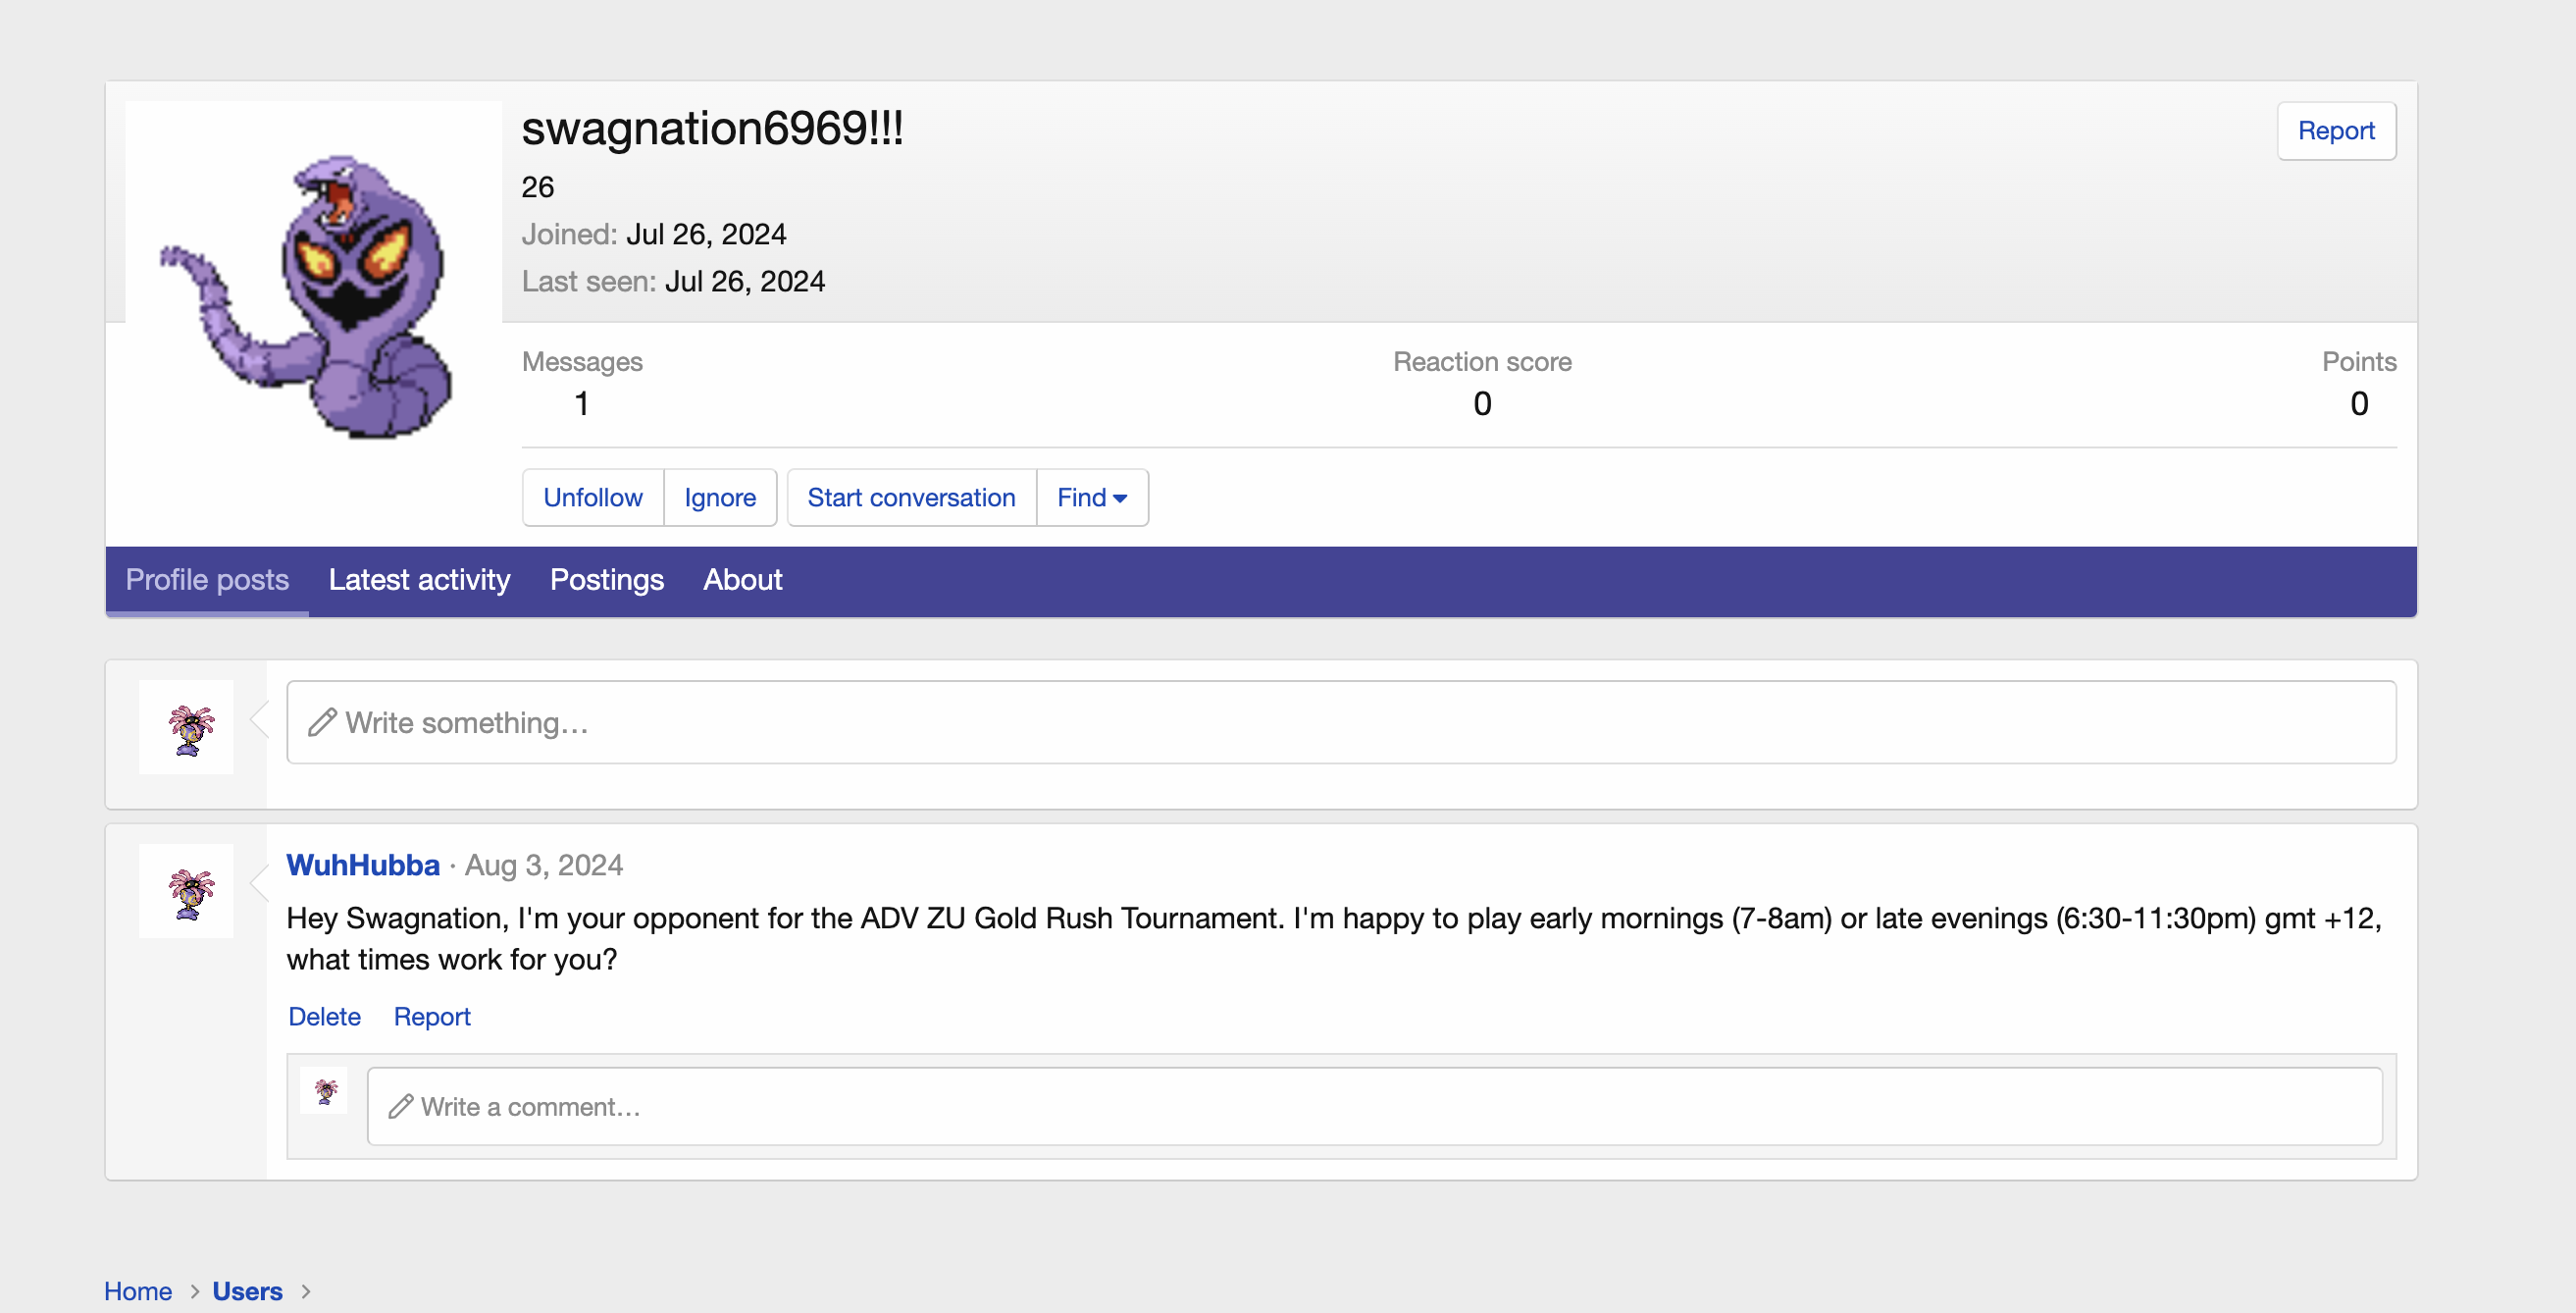Open the Postings tab
Screen dimensions: 2576x1313
coord(607,580)
